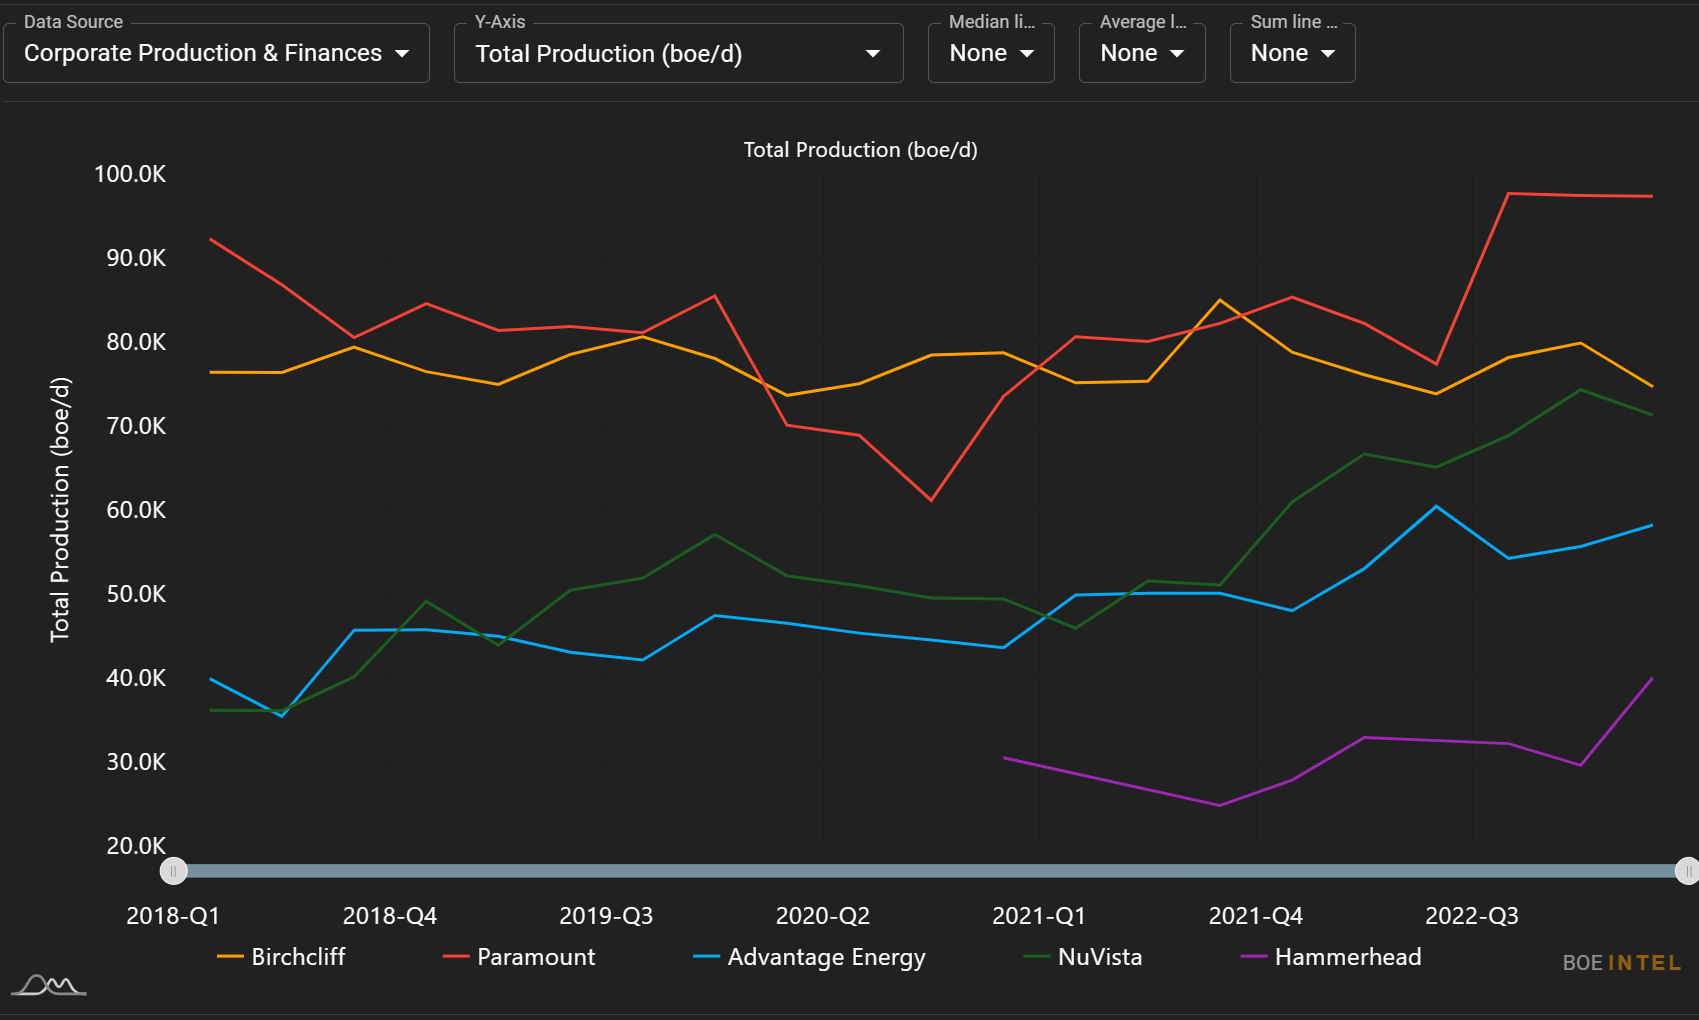1699x1020 pixels.
Task: Click the Paramount line's lowest dip point
Action: [x=931, y=500]
